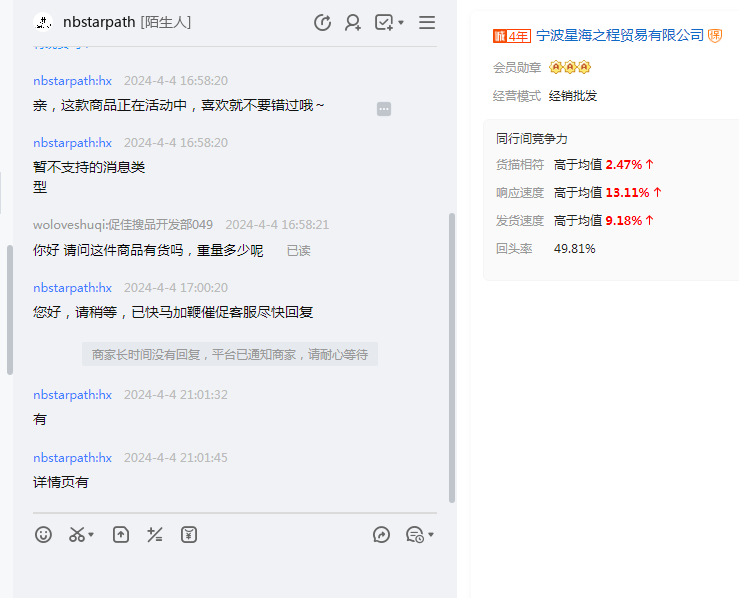Open 宁波星海之程贸易有限公司 company link
This screenshot has height=598, width=739.
click(x=620, y=35)
